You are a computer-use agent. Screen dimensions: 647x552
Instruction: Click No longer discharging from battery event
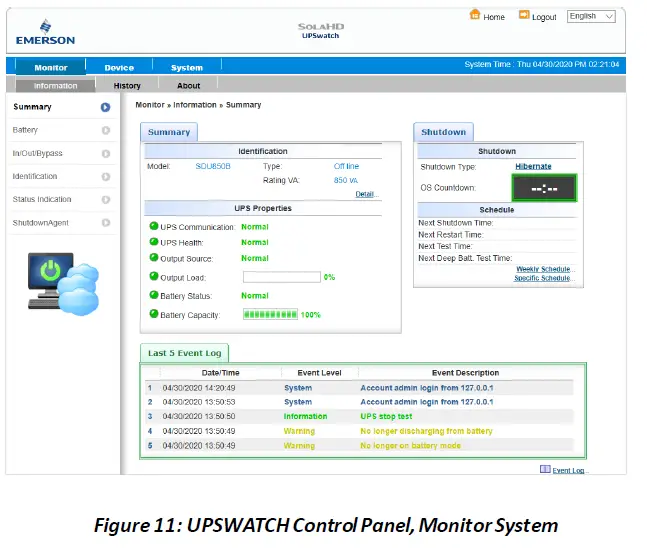pos(426,431)
